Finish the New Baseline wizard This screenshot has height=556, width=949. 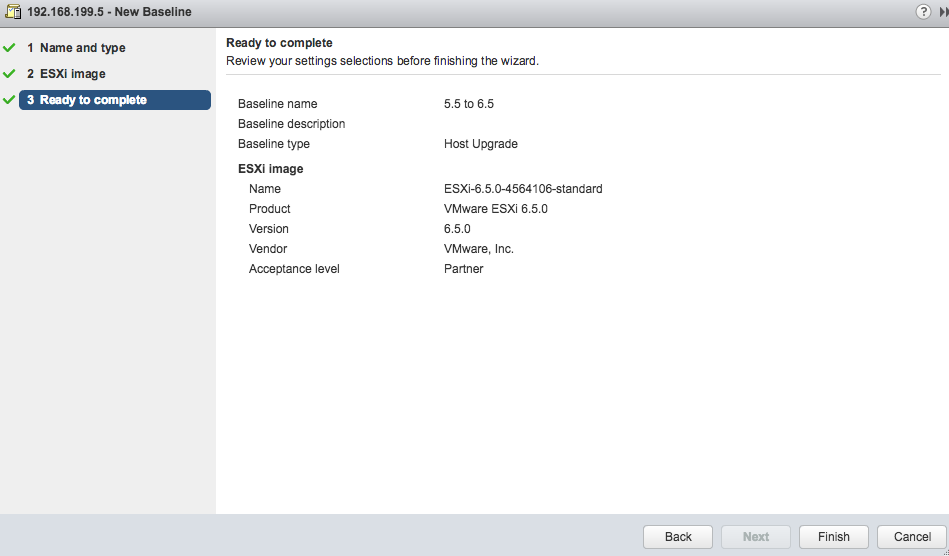pos(833,537)
